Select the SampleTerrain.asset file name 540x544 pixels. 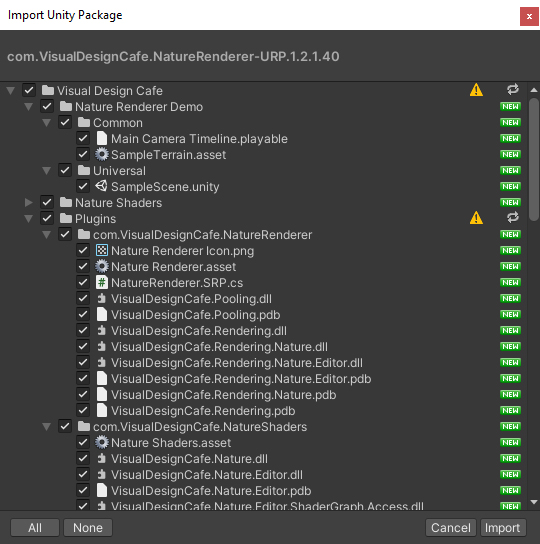168,155
